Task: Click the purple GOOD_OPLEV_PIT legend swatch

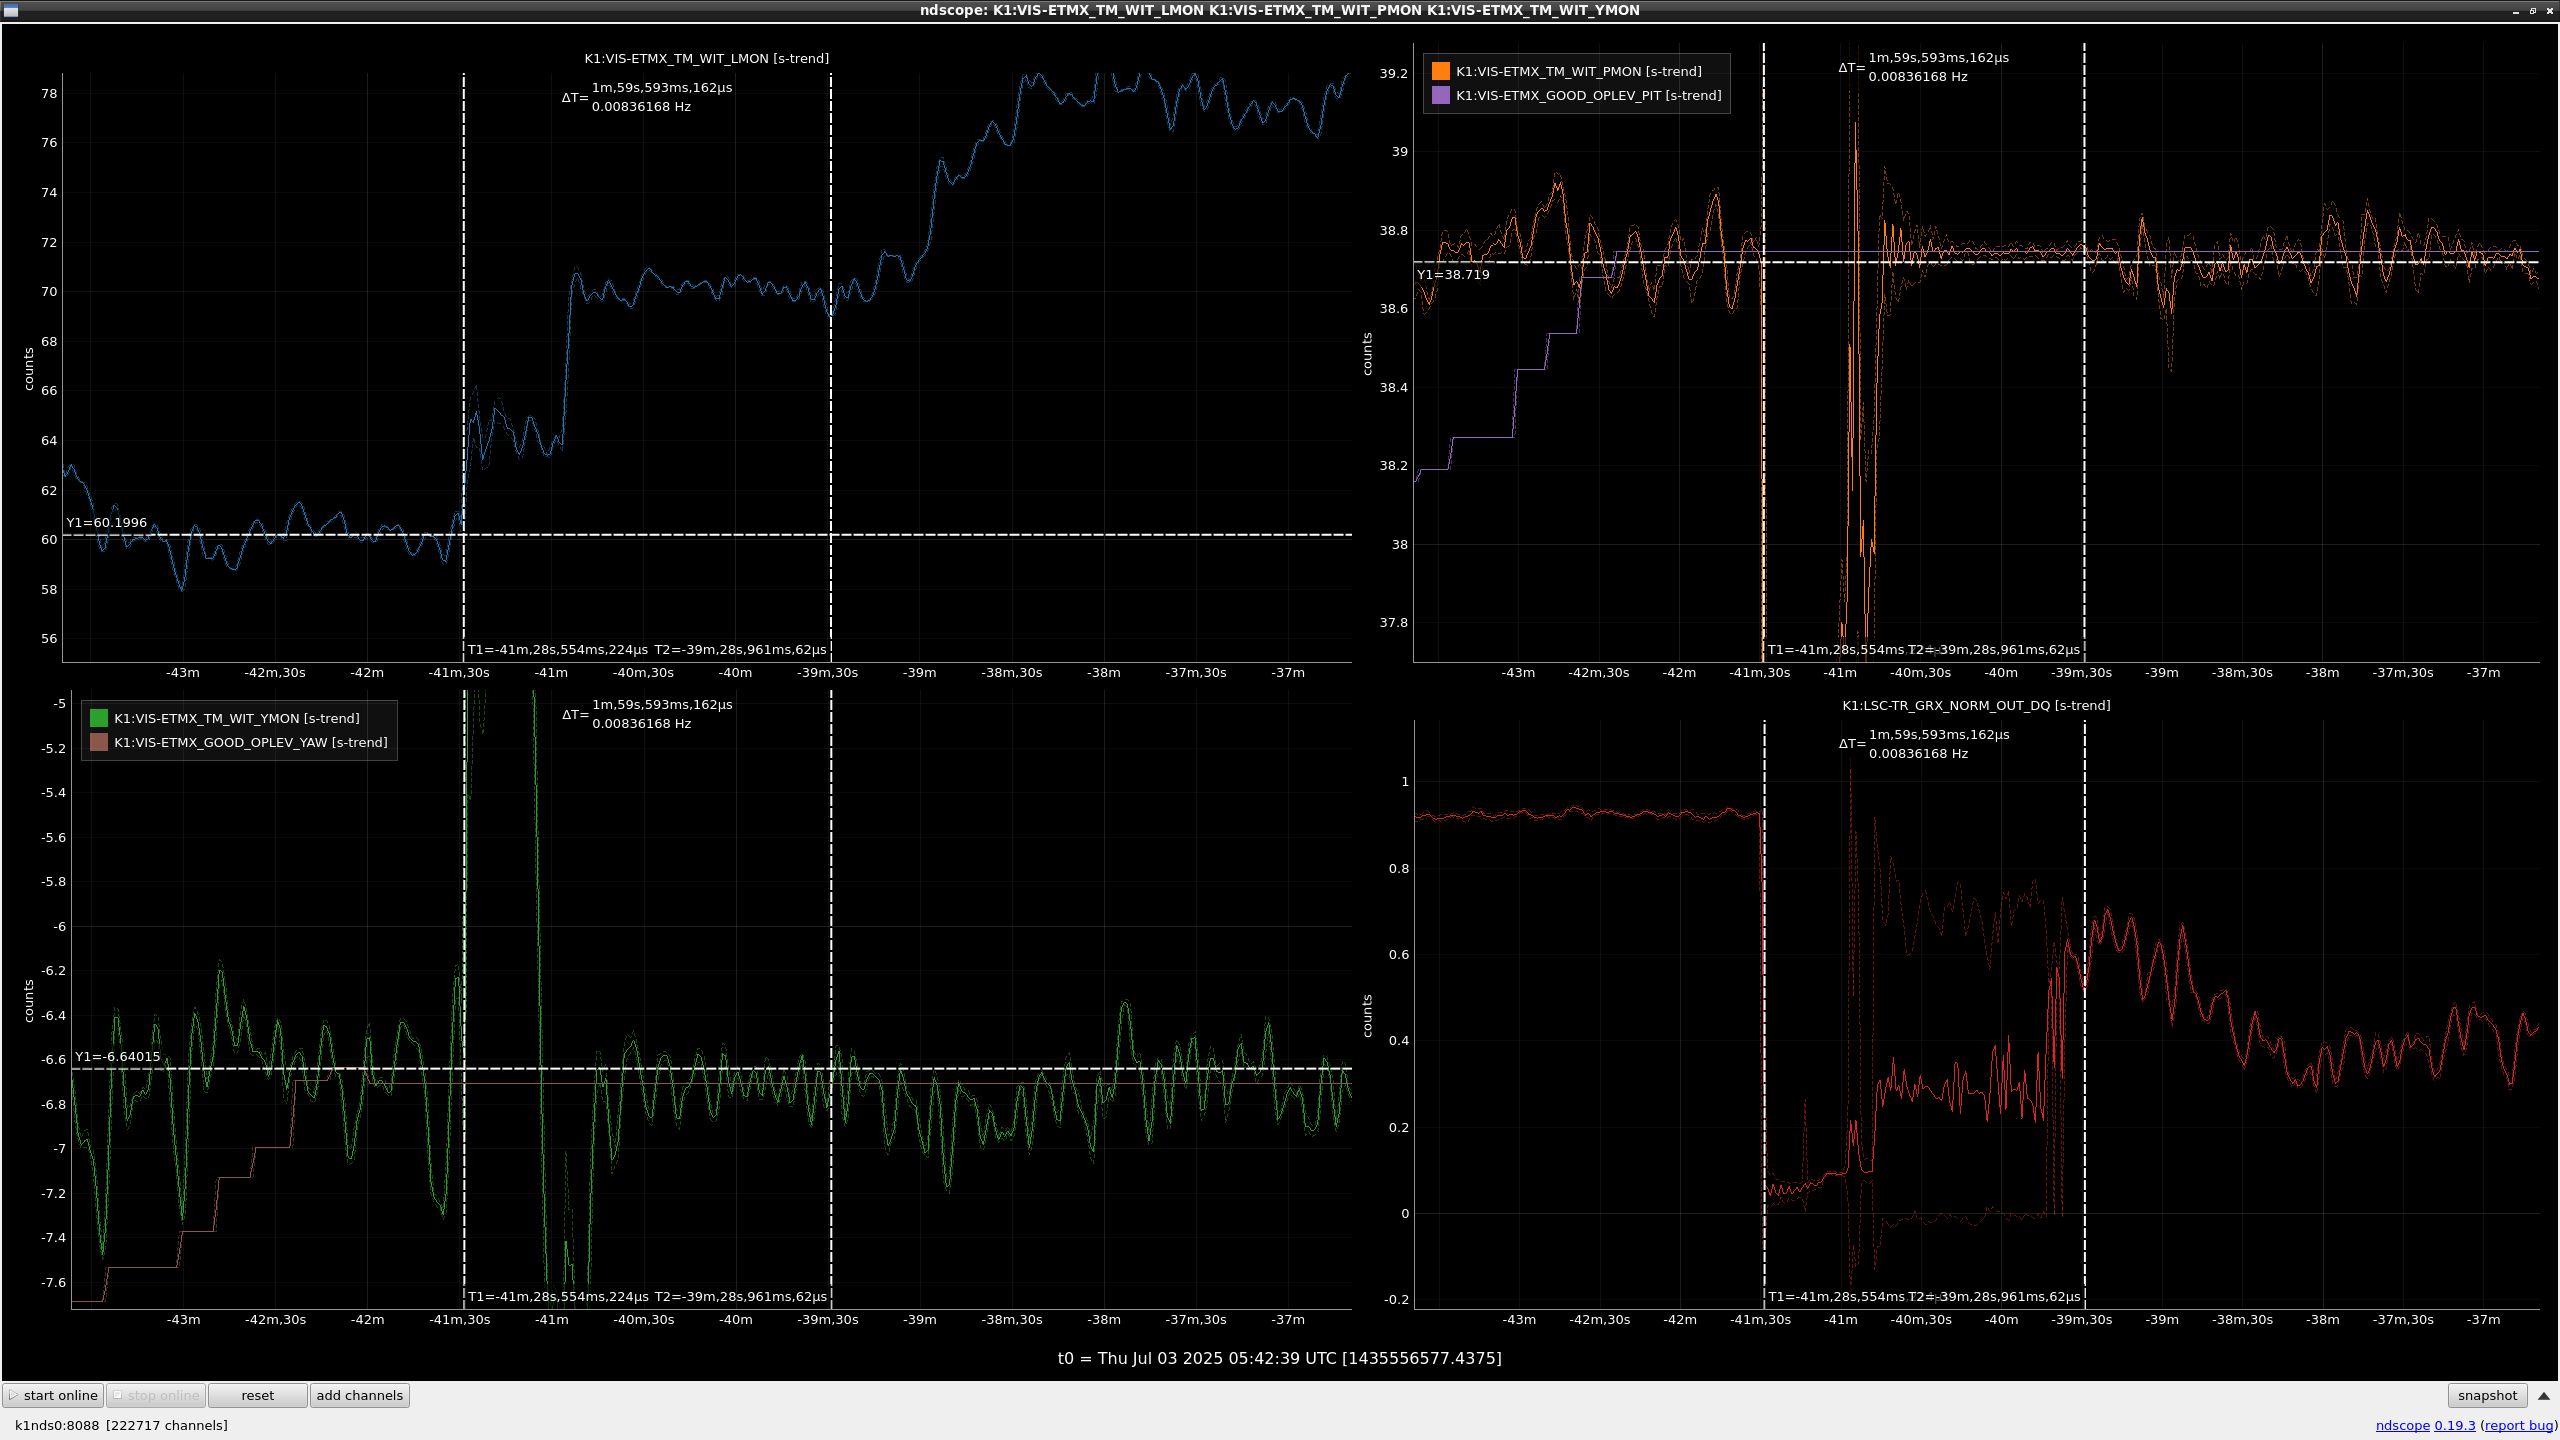Action: pyautogui.click(x=1441, y=95)
